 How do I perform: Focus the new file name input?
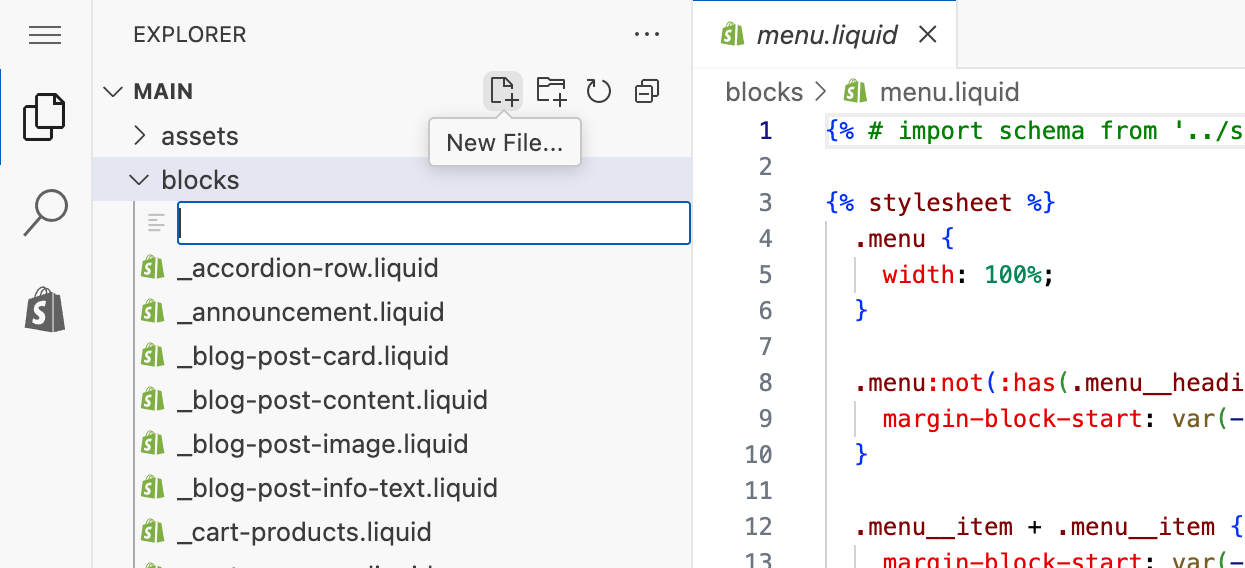(434, 223)
